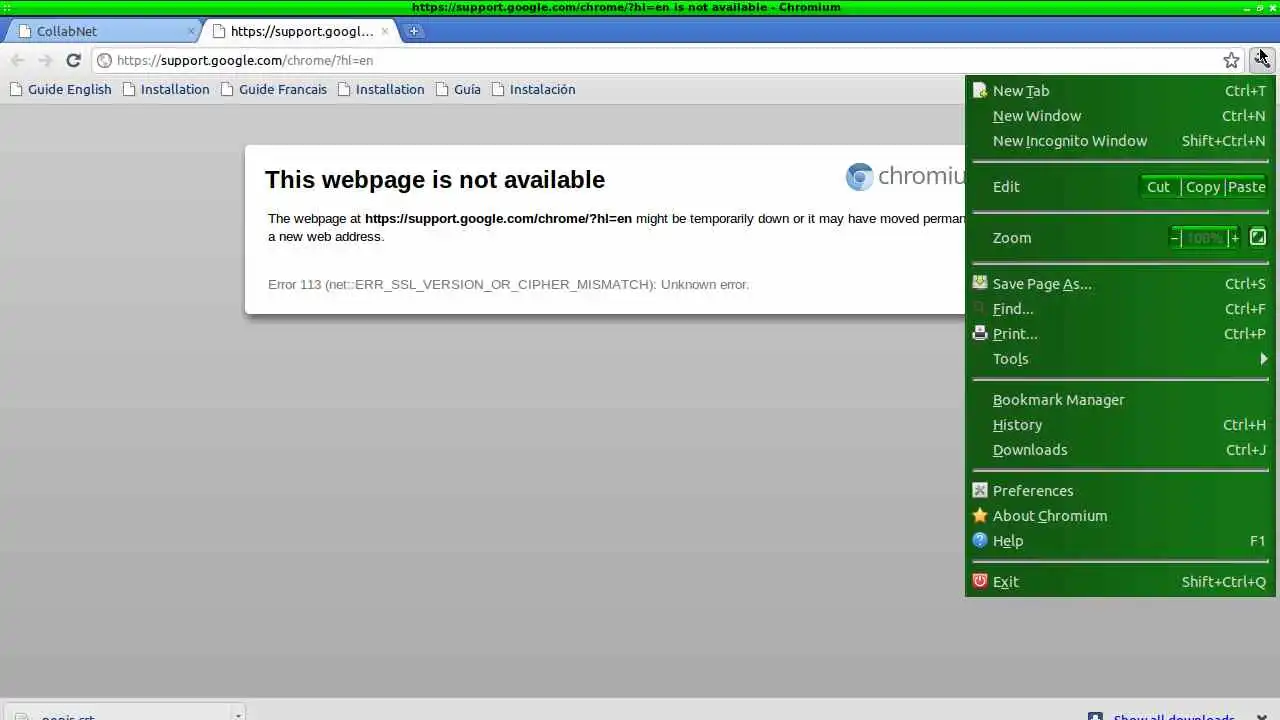This screenshot has width=1280, height=720.
Task: Click the New Tab page icon in menu
Action: tap(980, 90)
